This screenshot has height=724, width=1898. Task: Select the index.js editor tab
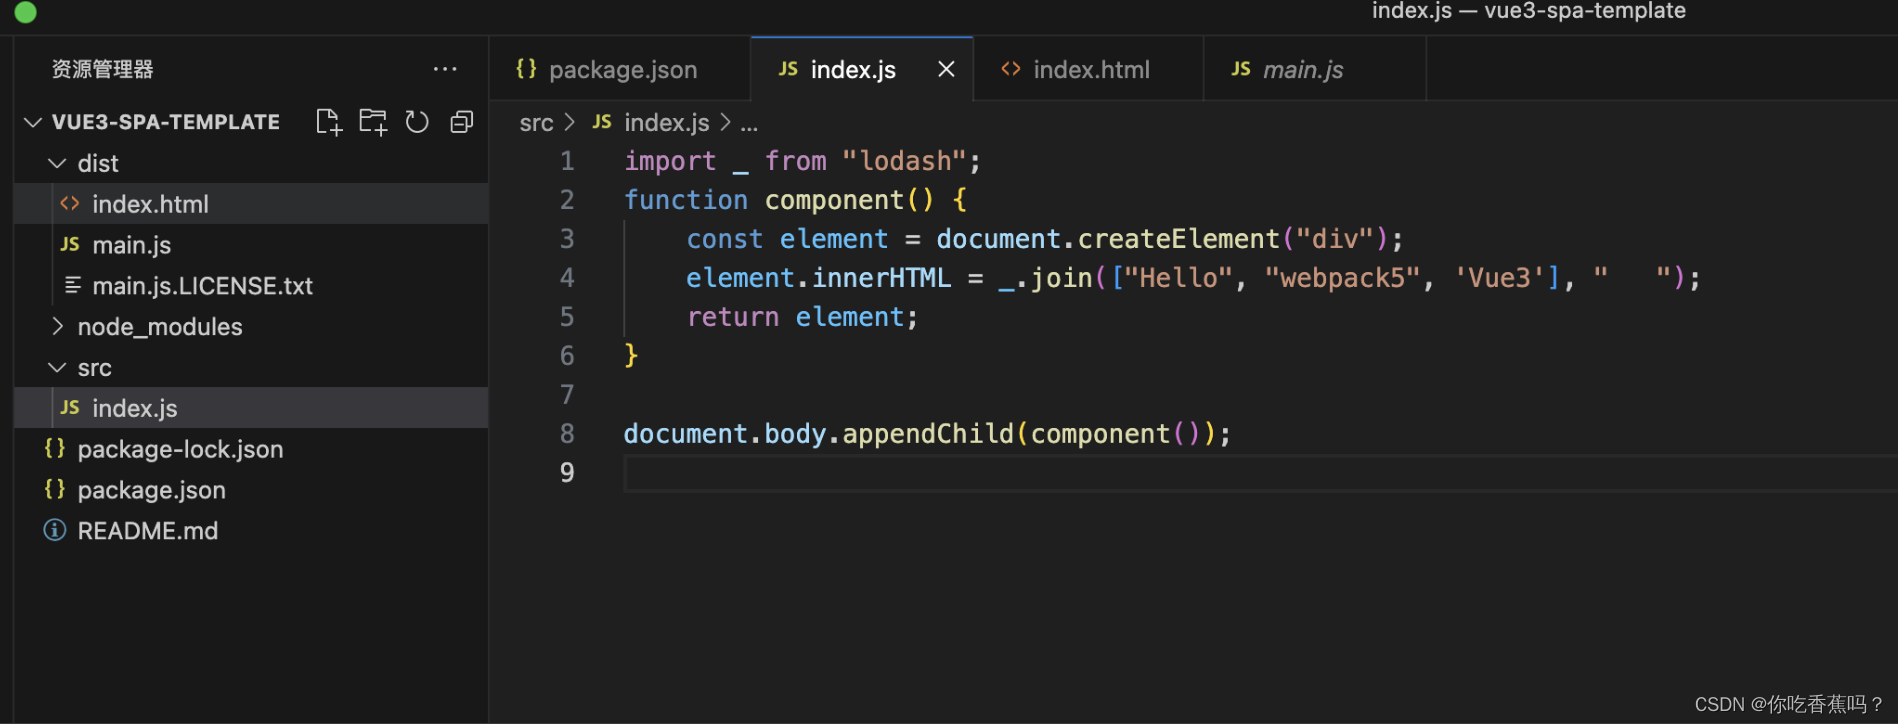pos(853,69)
